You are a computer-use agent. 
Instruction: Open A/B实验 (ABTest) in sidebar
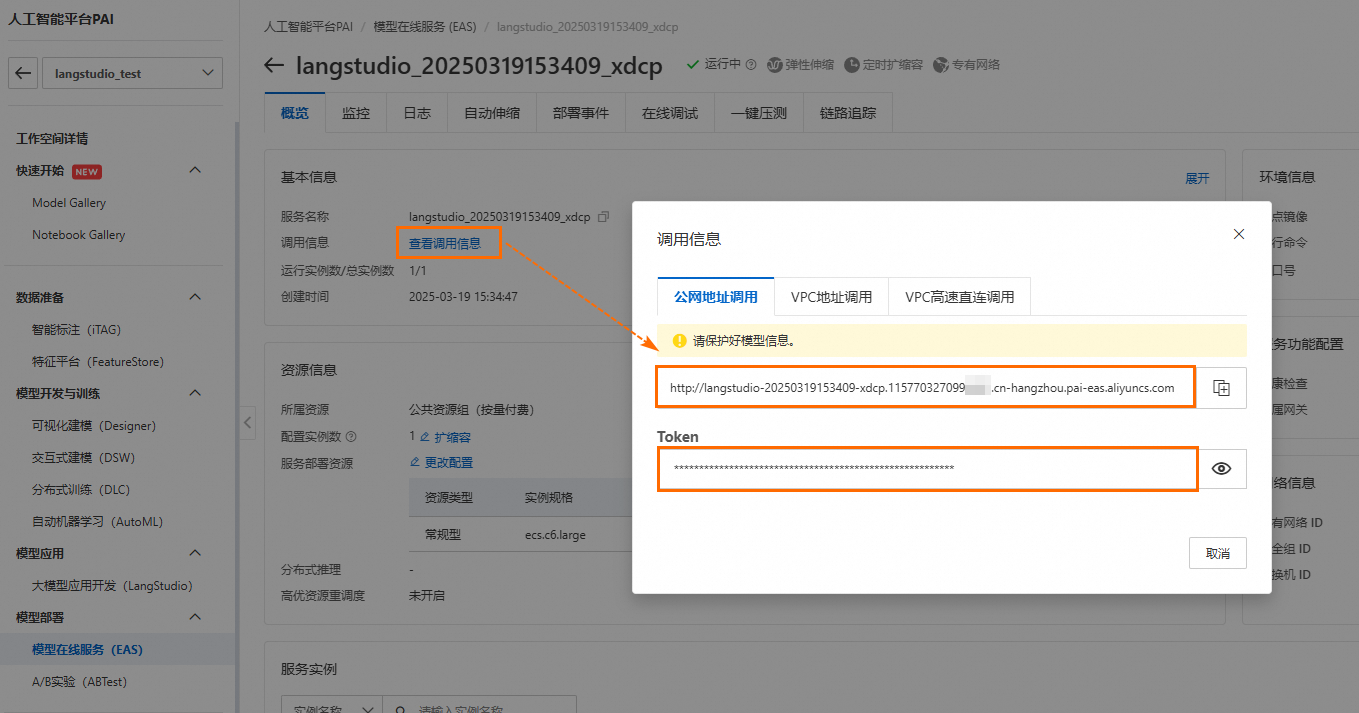(x=80, y=681)
